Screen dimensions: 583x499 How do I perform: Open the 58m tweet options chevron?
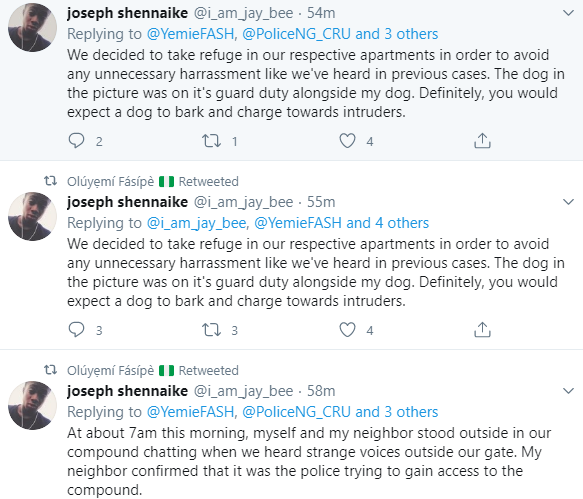(x=568, y=391)
